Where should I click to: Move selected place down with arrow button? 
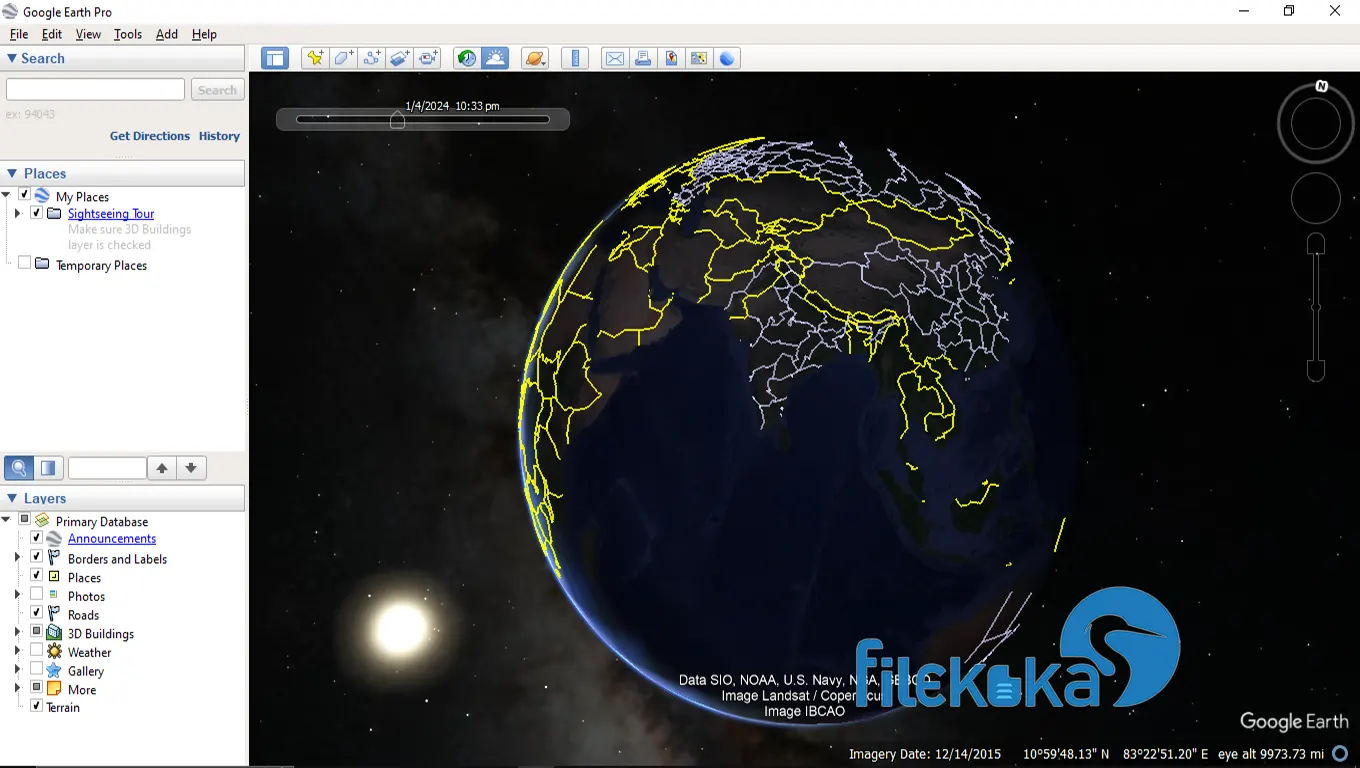pos(191,467)
